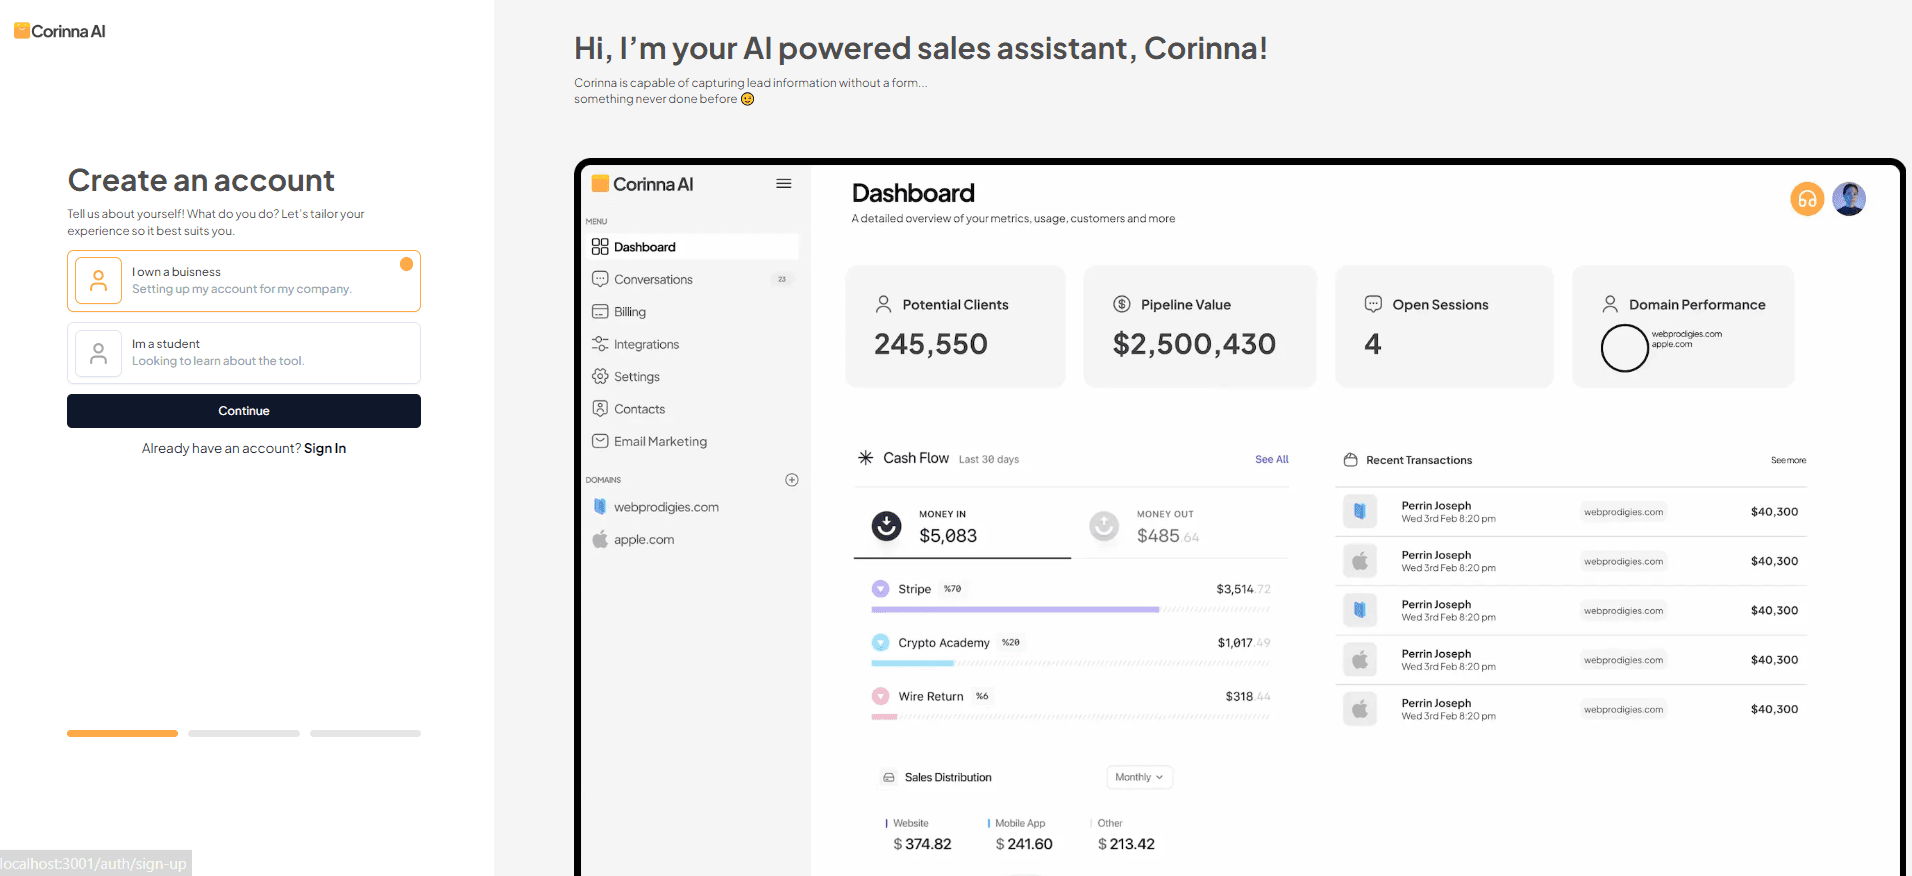This screenshot has height=876, width=1912.
Task: Click the Conversations chat bubble icon
Action: [x=600, y=279]
